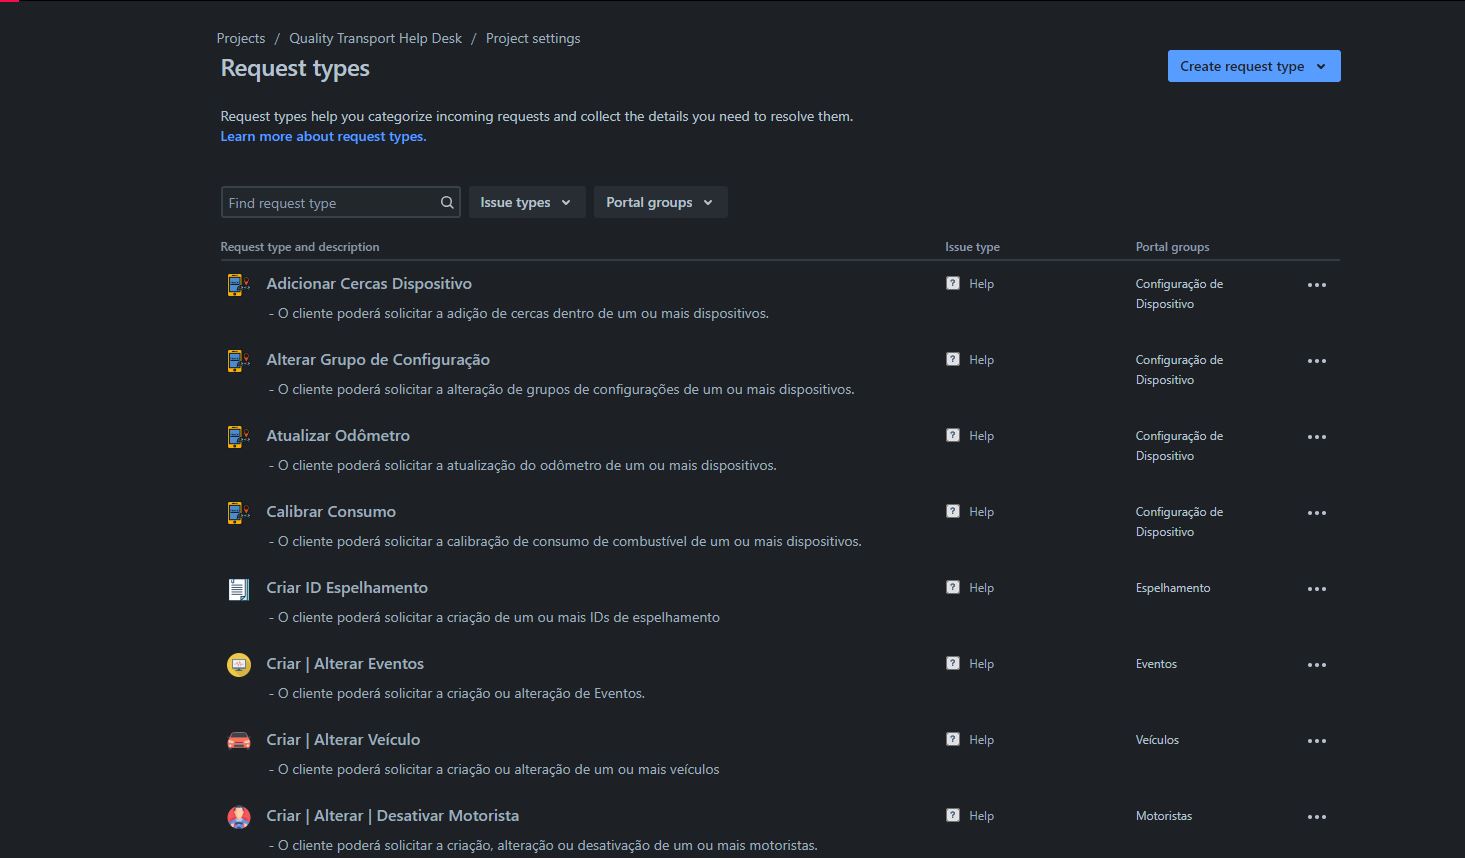Open more actions for Criar | Alterar Veículo
Screen dimensions: 1465x858
(1317, 741)
